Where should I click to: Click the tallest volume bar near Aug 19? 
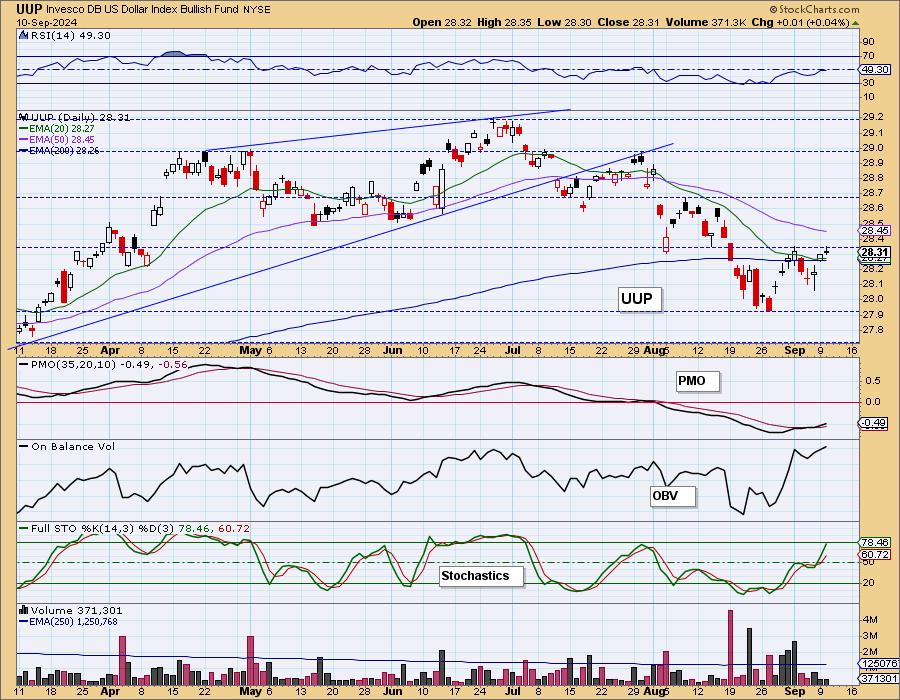pos(731,647)
